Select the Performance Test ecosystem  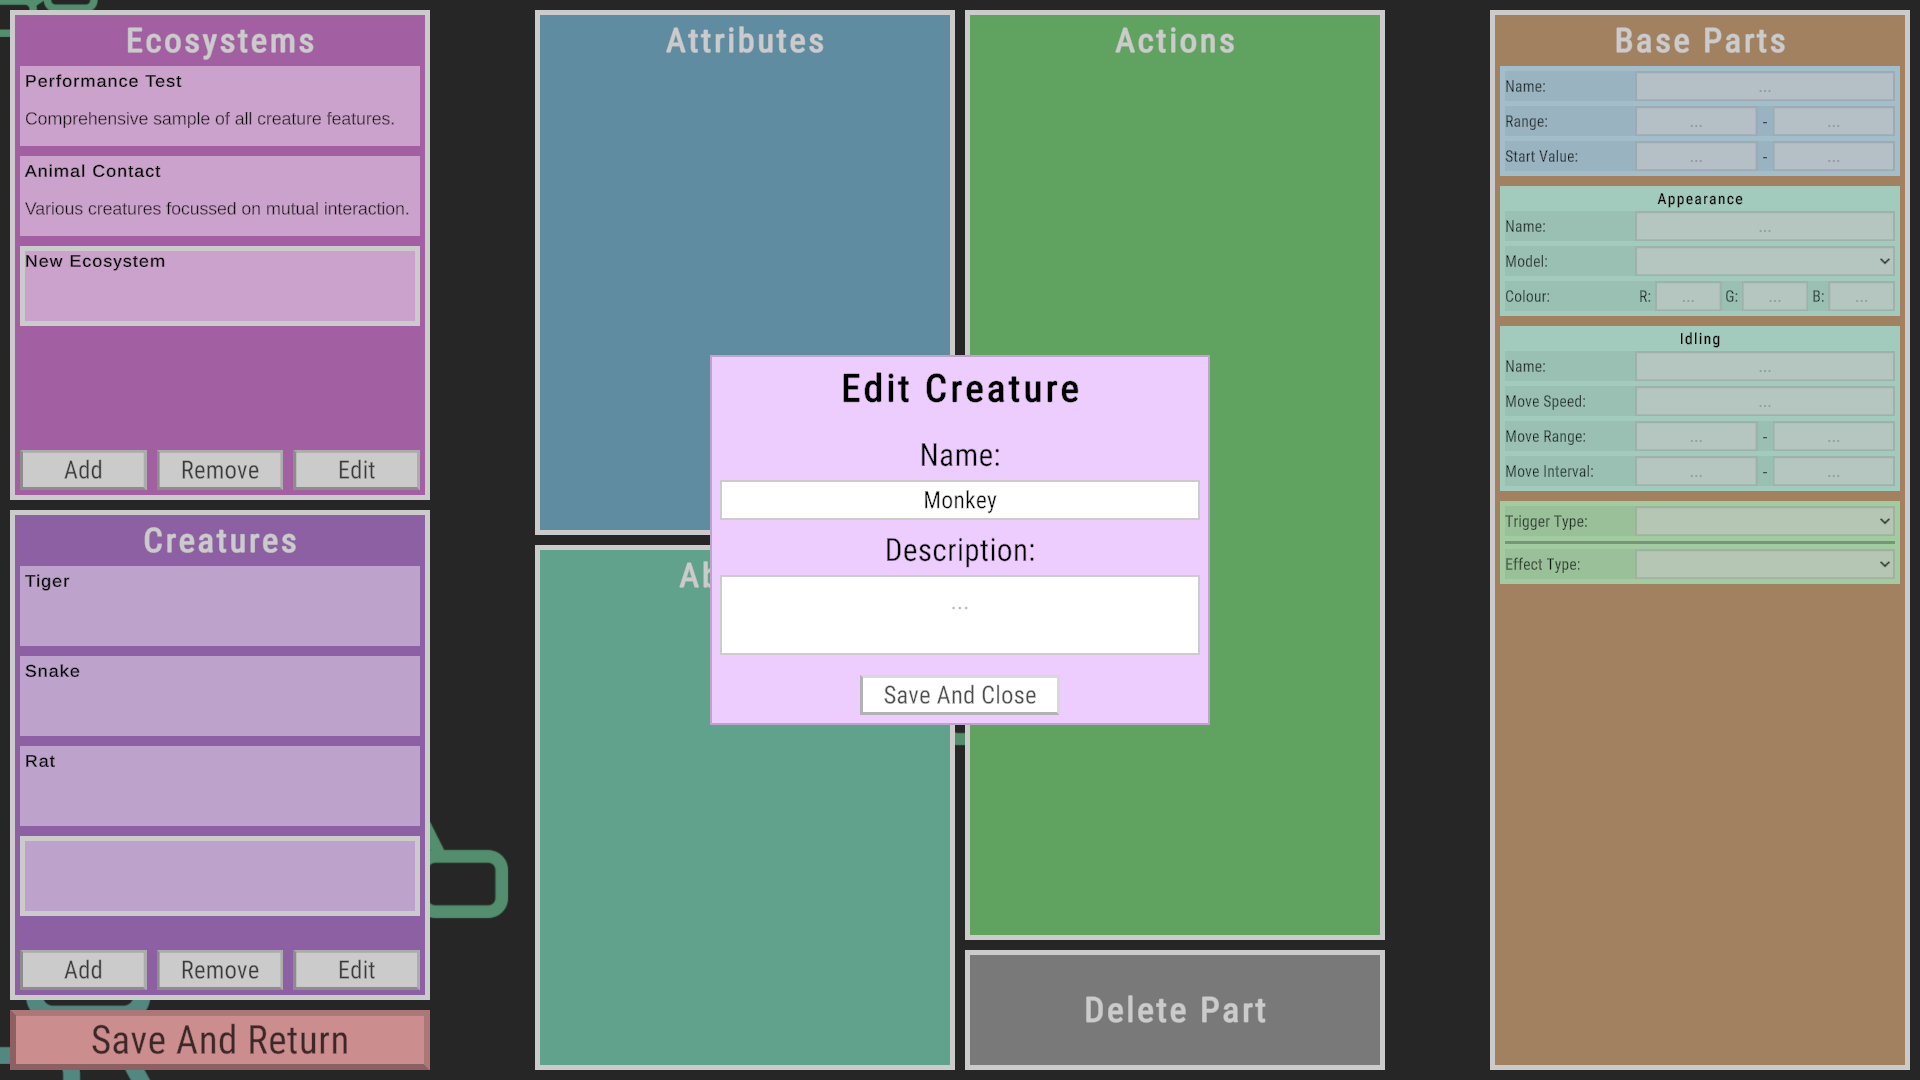[220, 105]
